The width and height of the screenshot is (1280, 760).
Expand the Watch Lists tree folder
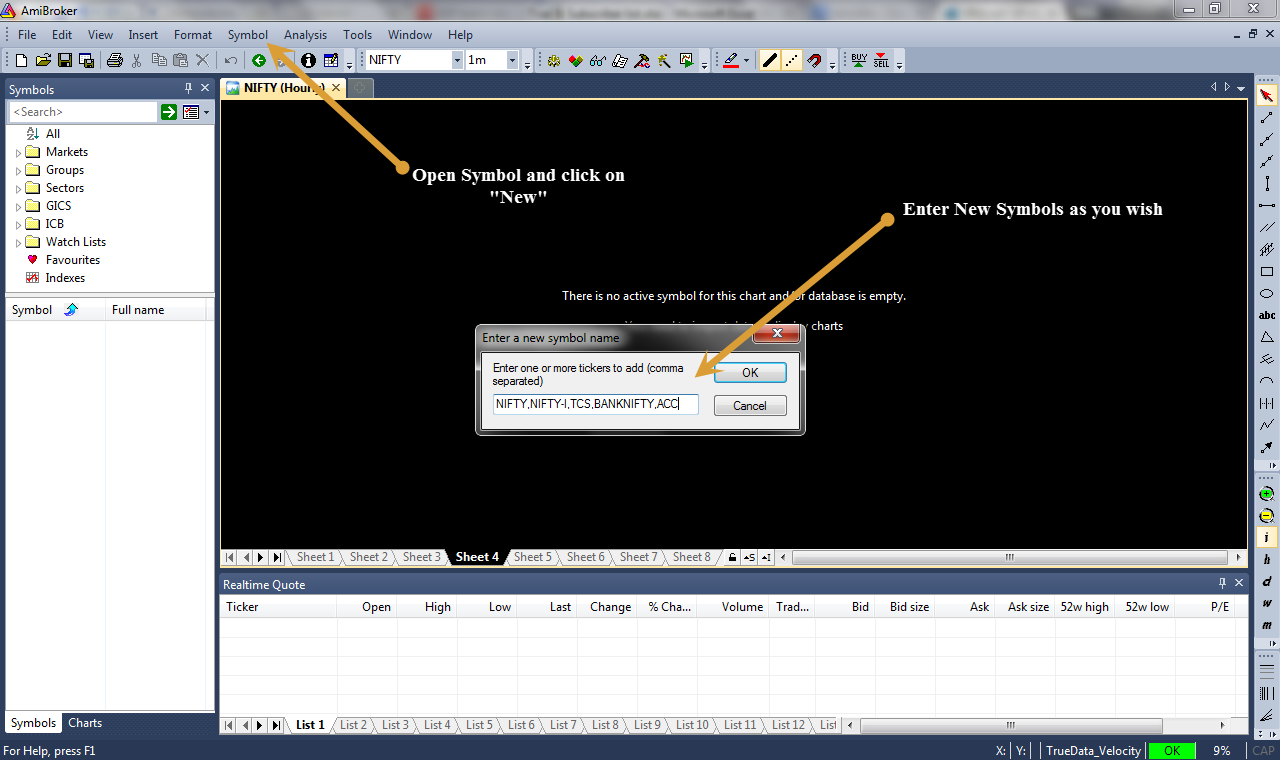[18, 242]
